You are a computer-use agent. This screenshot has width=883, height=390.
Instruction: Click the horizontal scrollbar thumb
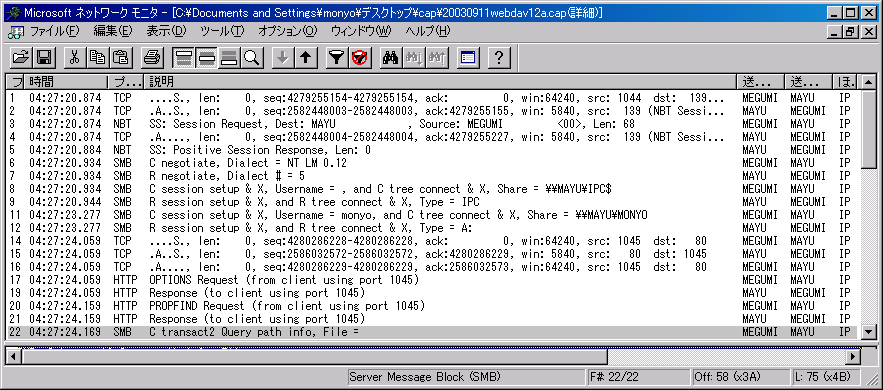pos(314,356)
